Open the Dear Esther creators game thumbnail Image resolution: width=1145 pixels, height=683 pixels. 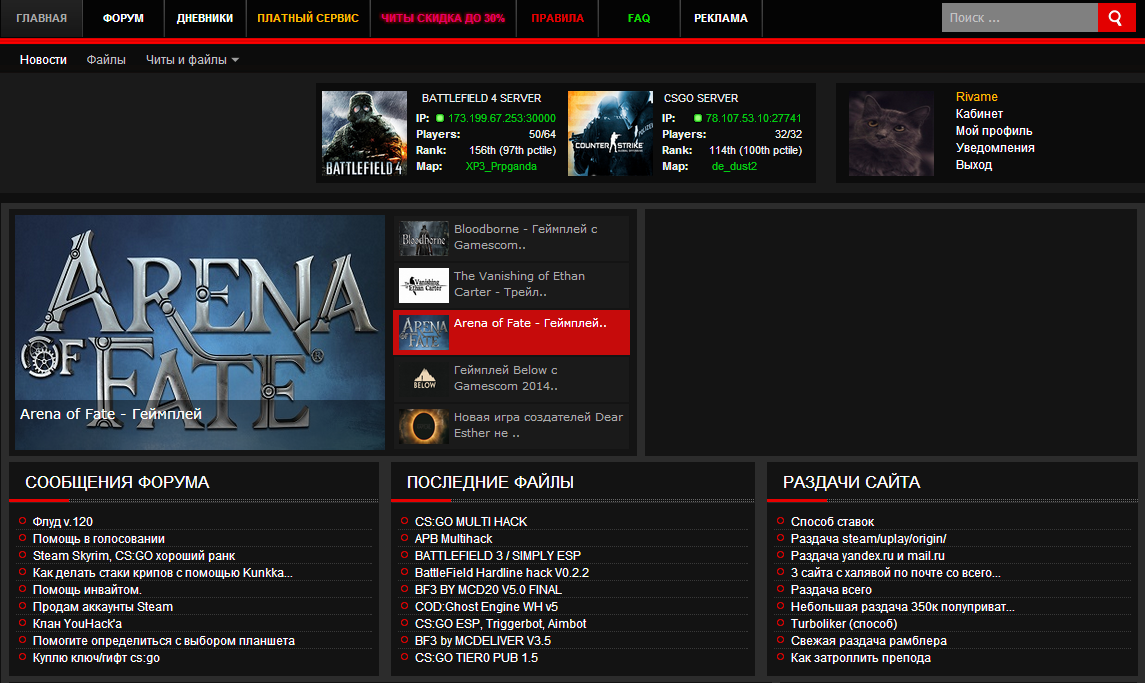(x=424, y=426)
